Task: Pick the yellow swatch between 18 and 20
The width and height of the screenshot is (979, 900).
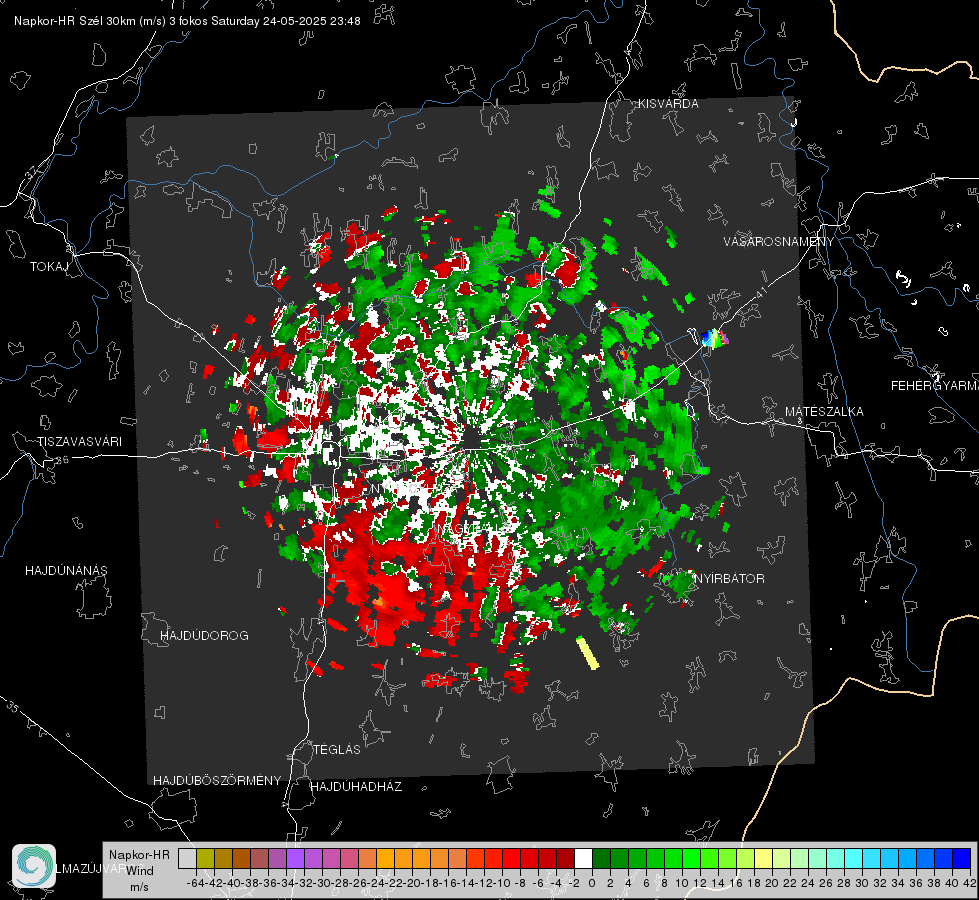Action: point(764,859)
